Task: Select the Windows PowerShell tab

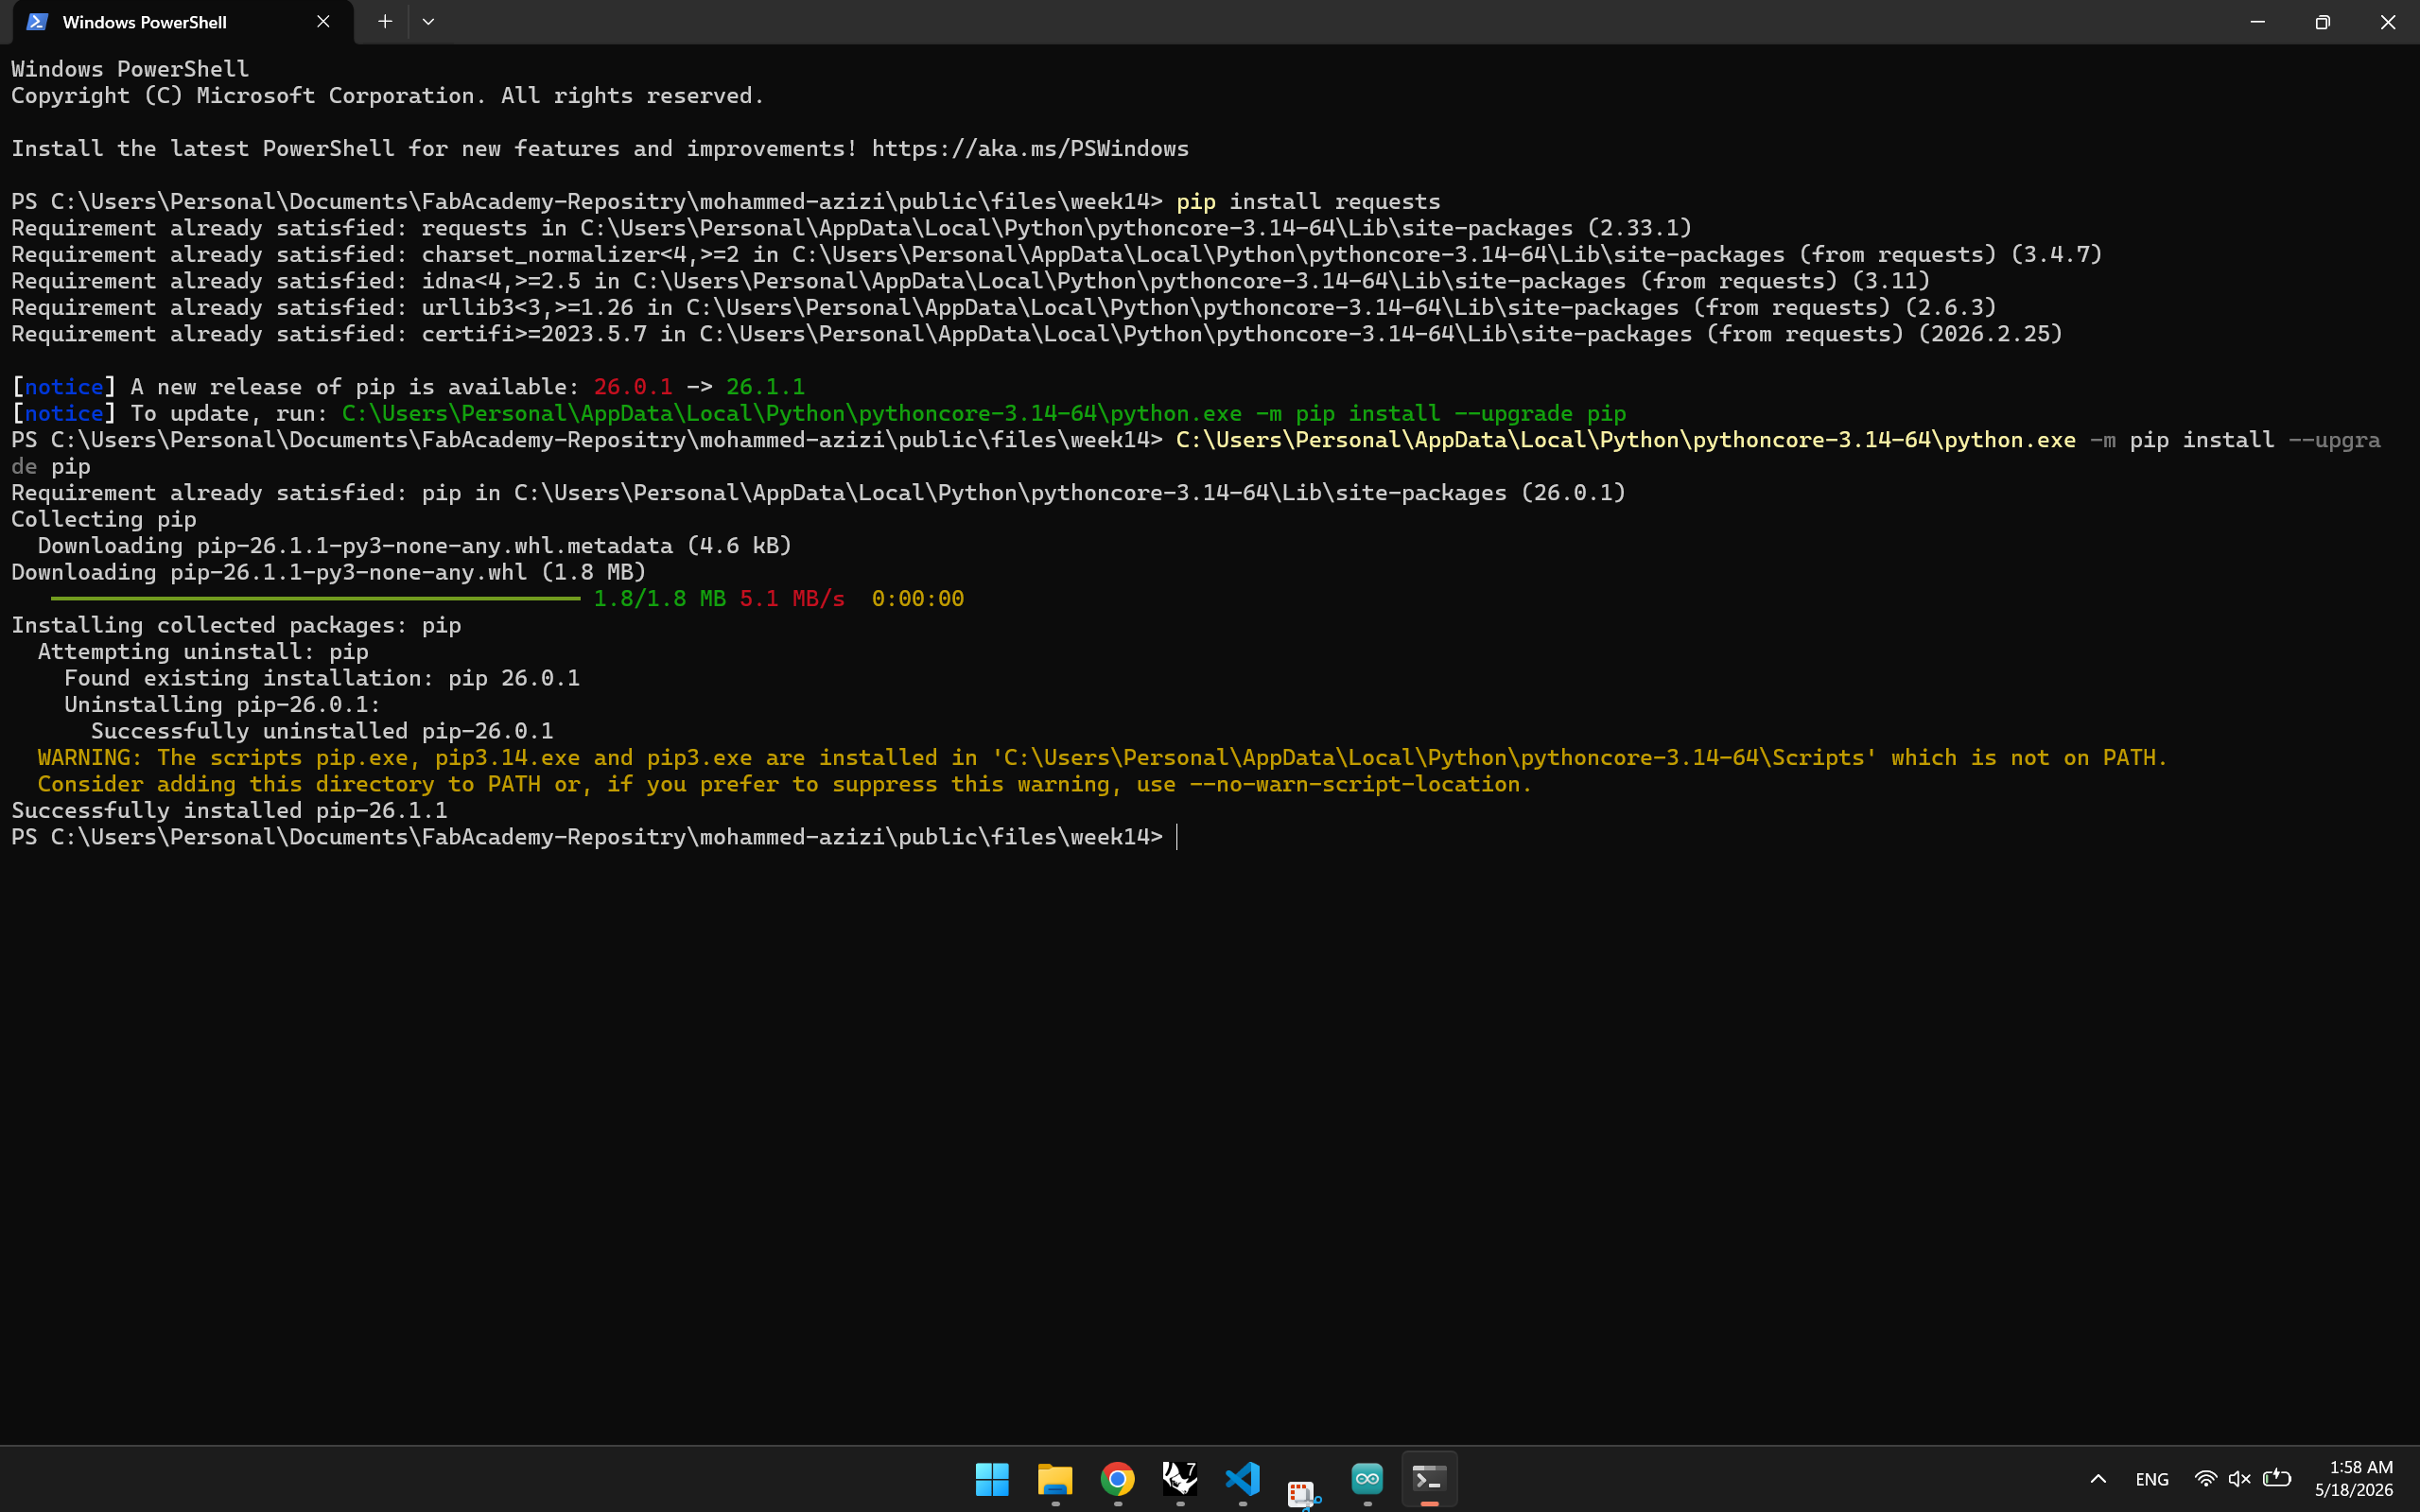Action: tap(182, 22)
